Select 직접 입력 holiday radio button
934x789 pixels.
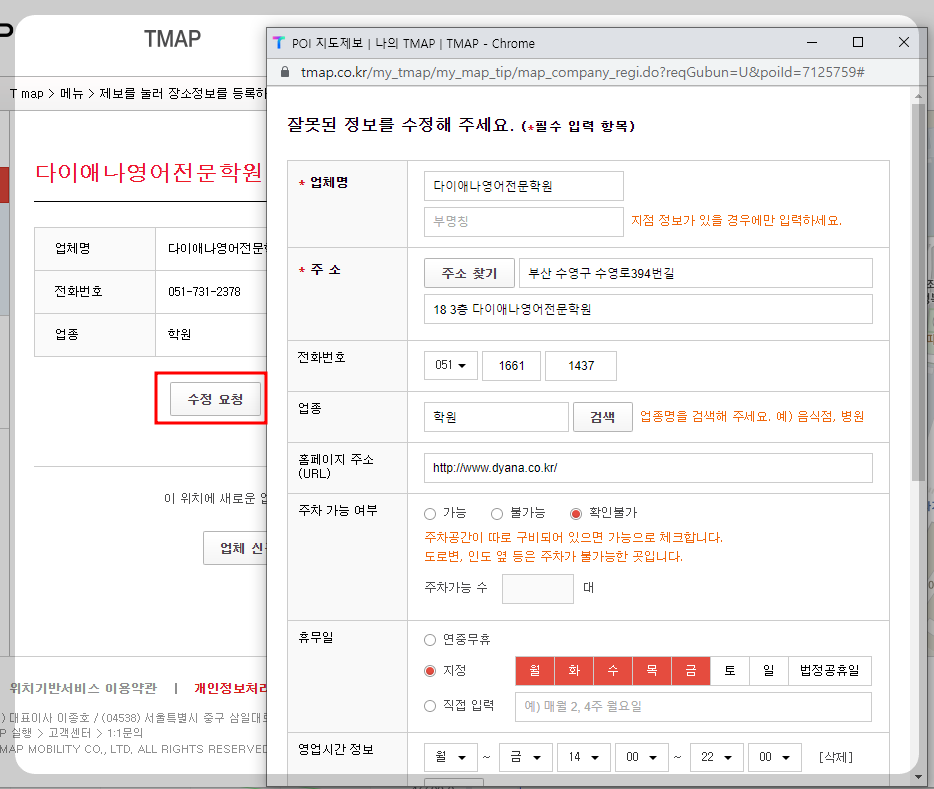click(430, 706)
